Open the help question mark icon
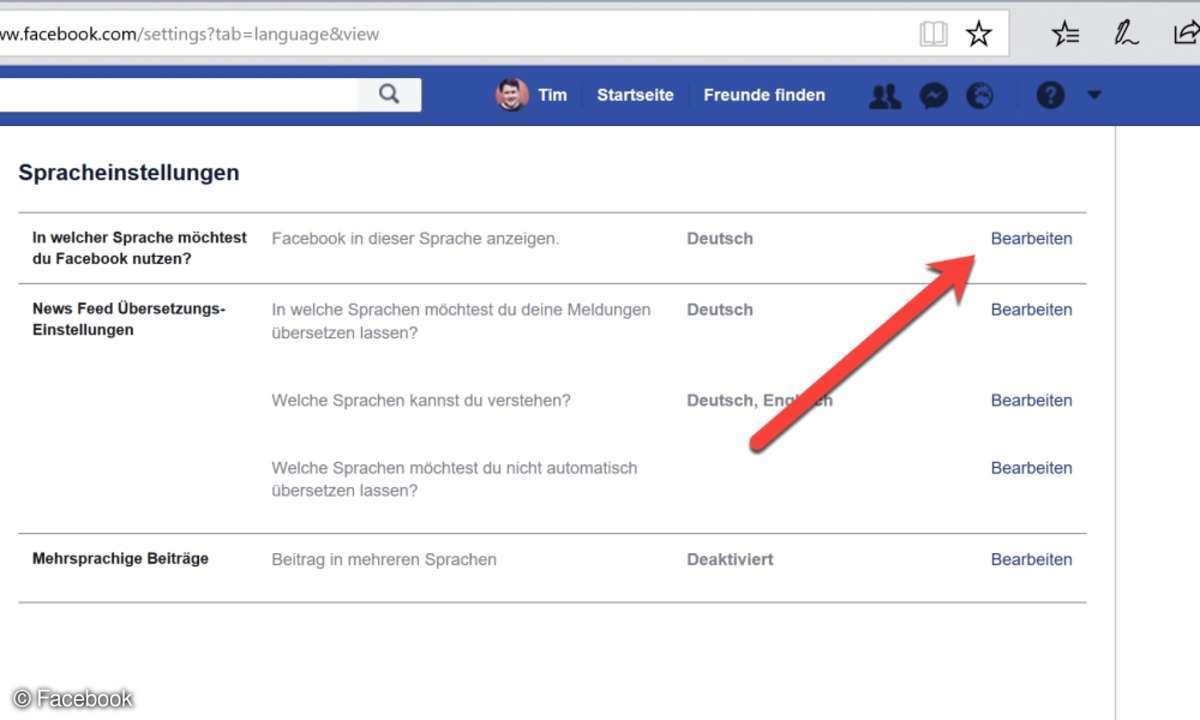Screen dimensions: 1200x720 pyautogui.click(x=1050, y=96)
